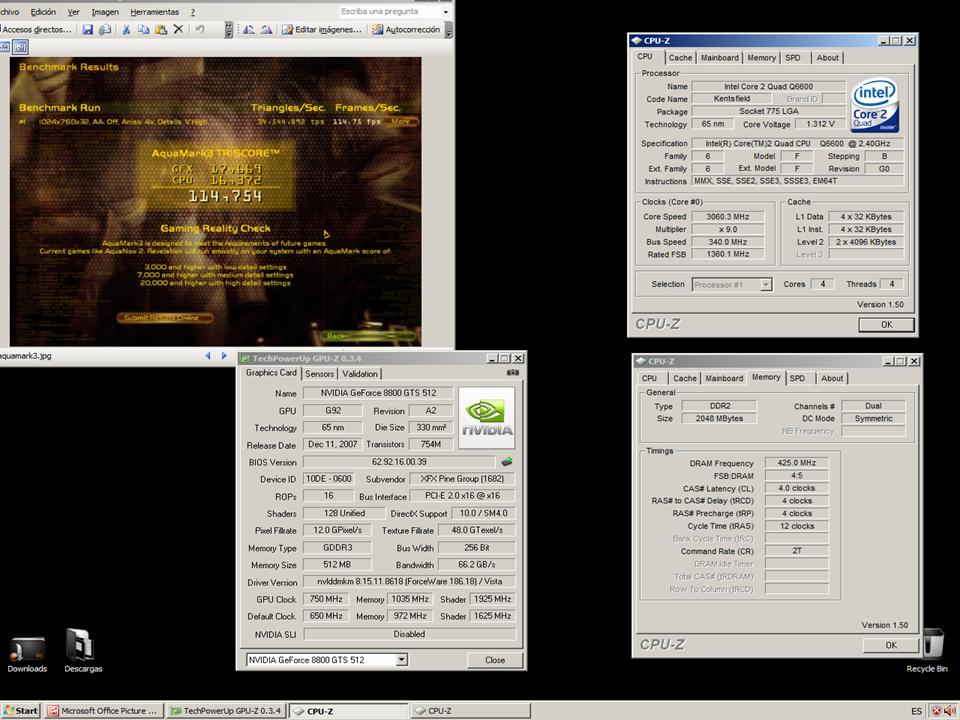Click the aquamark3.jpg file name label
The image size is (960, 720).
tap(26, 356)
